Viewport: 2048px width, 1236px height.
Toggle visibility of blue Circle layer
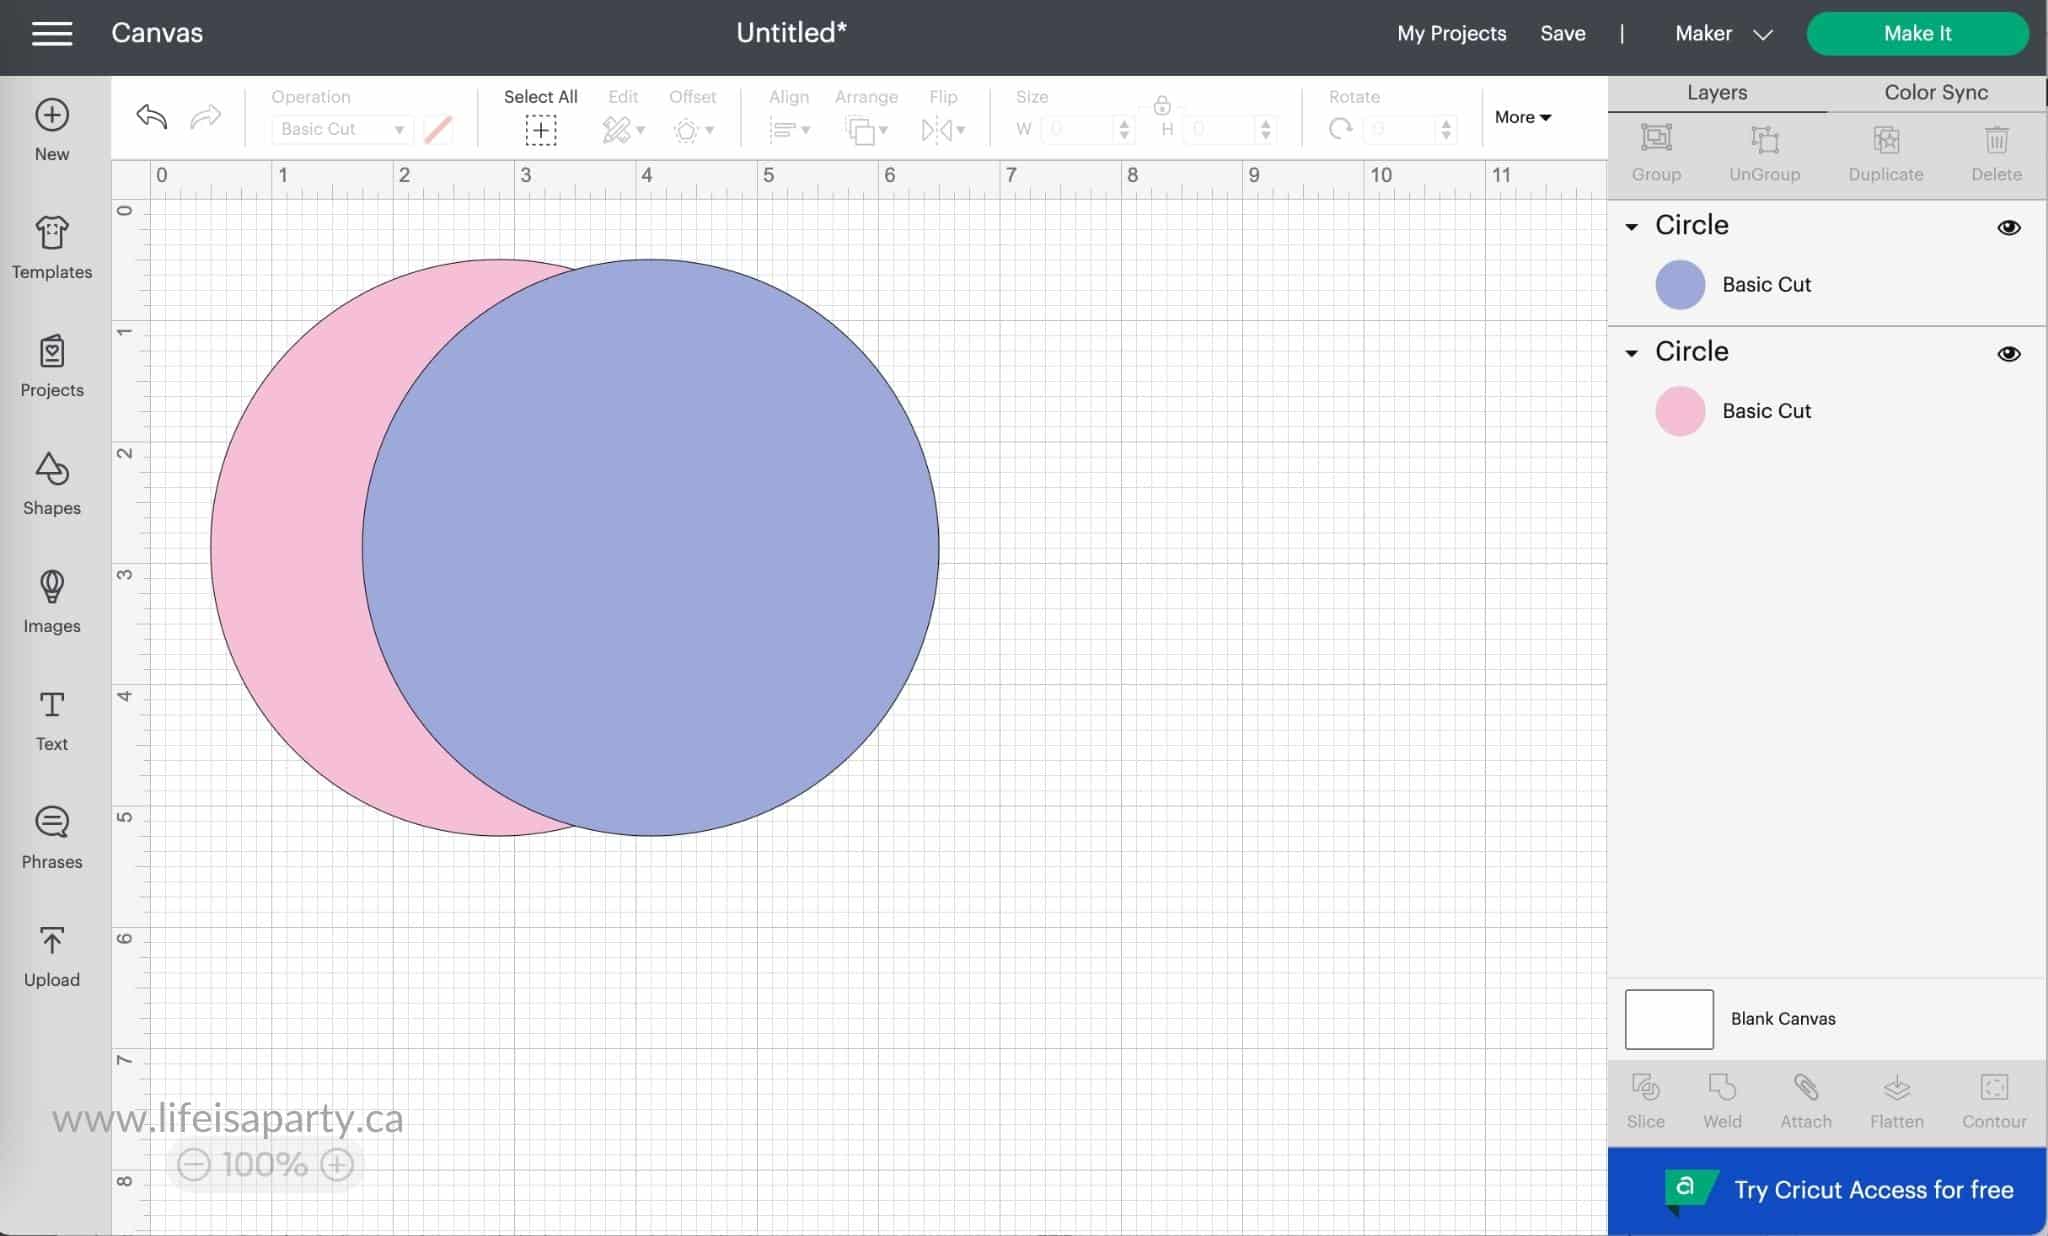[2010, 227]
